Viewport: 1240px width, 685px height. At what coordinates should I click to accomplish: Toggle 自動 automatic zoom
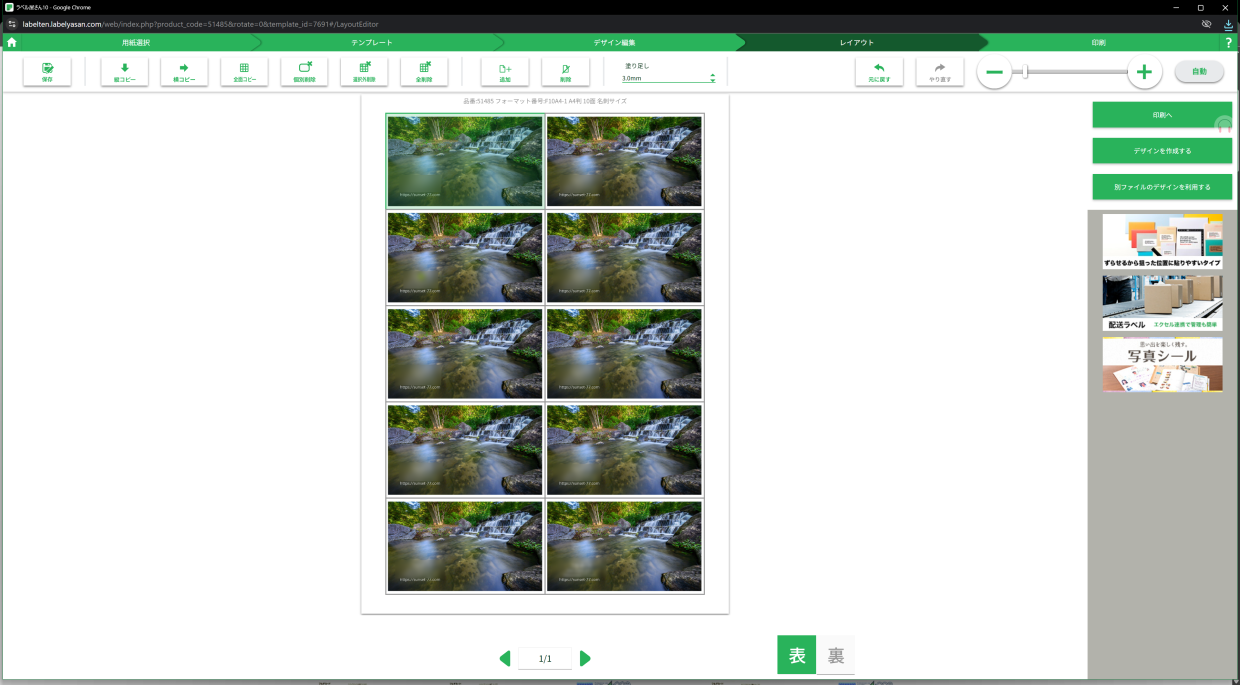point(1199,71)
